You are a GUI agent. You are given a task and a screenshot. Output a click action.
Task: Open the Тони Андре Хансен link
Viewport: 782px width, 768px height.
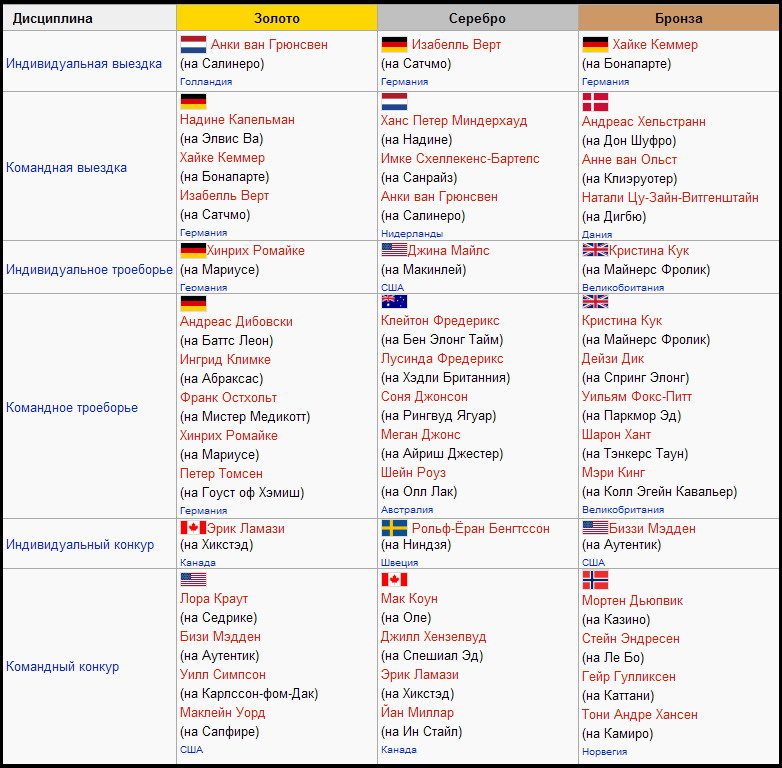tap(640, 715)
